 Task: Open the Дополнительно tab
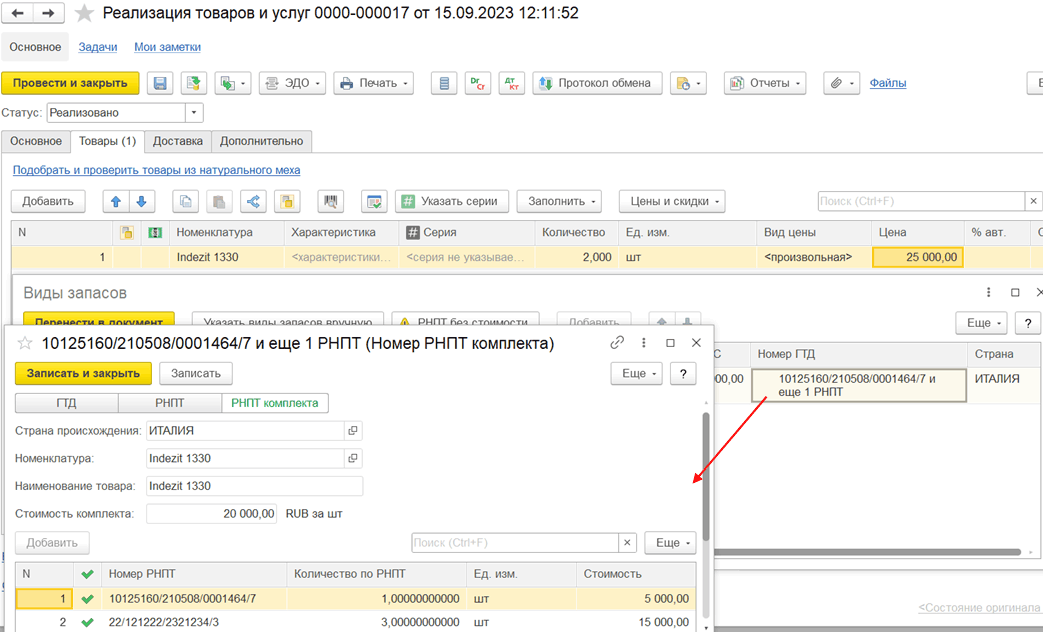[261, 141]
